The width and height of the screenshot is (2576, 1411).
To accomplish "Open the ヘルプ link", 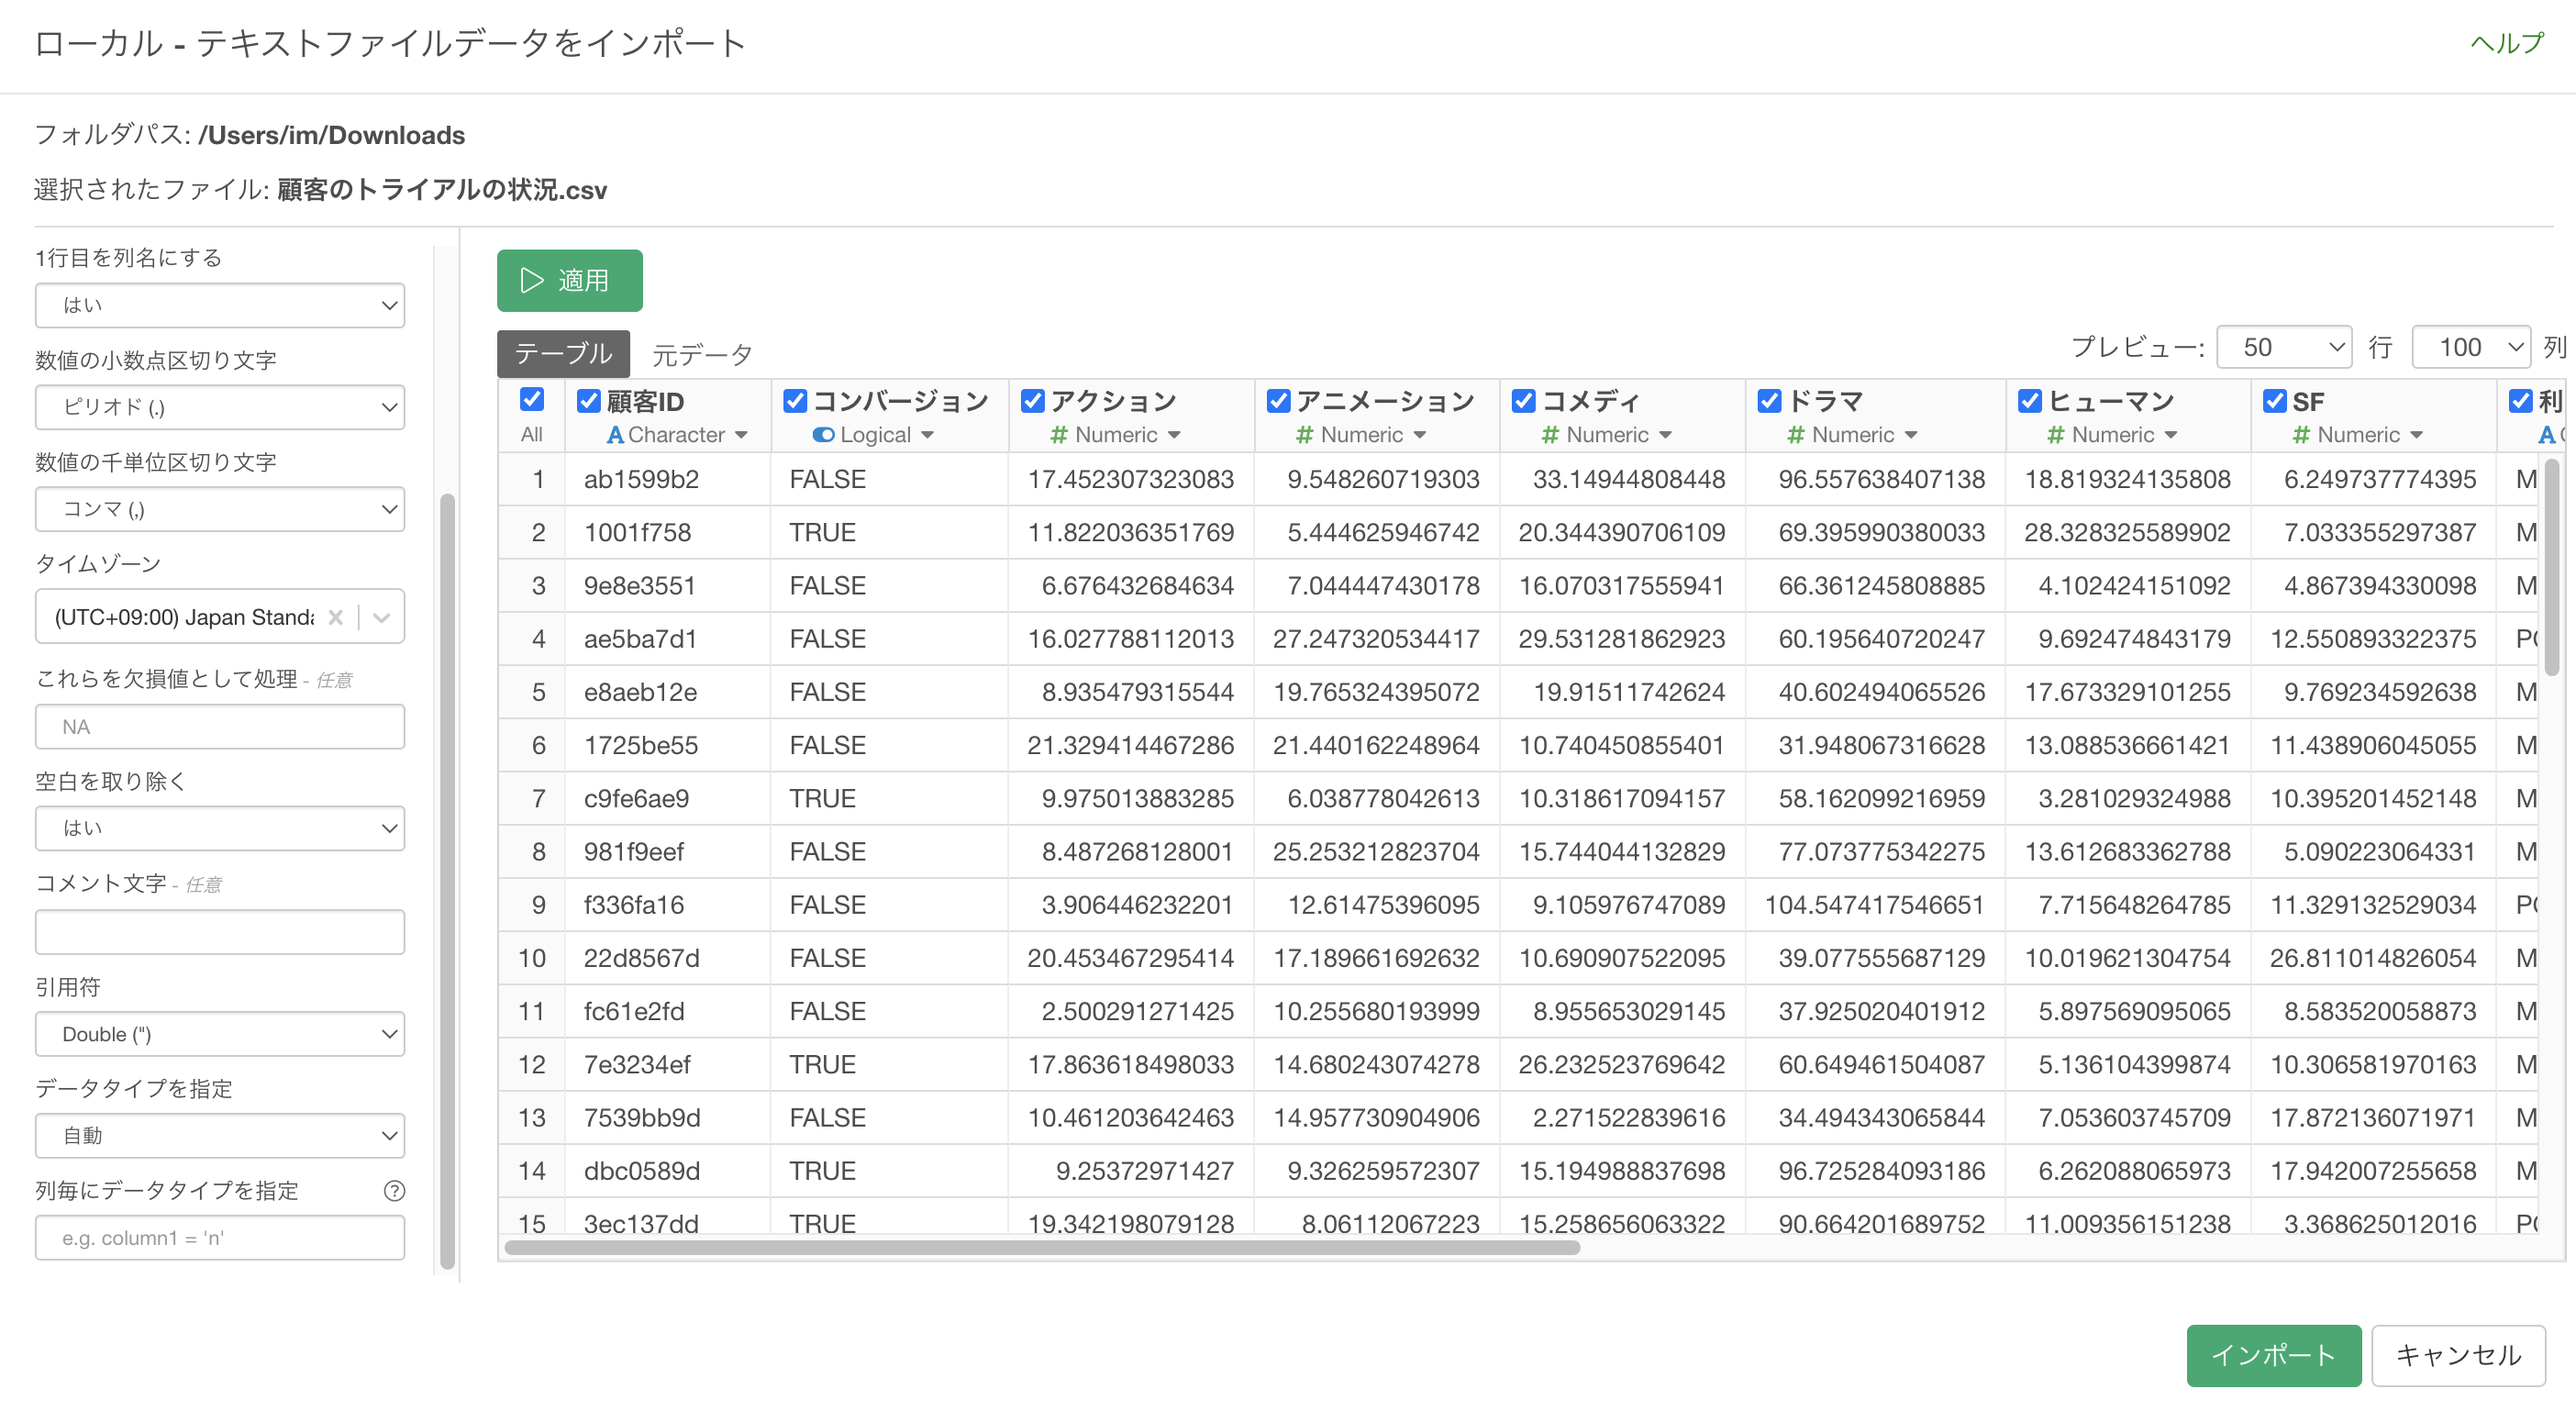I will 2506,43.
